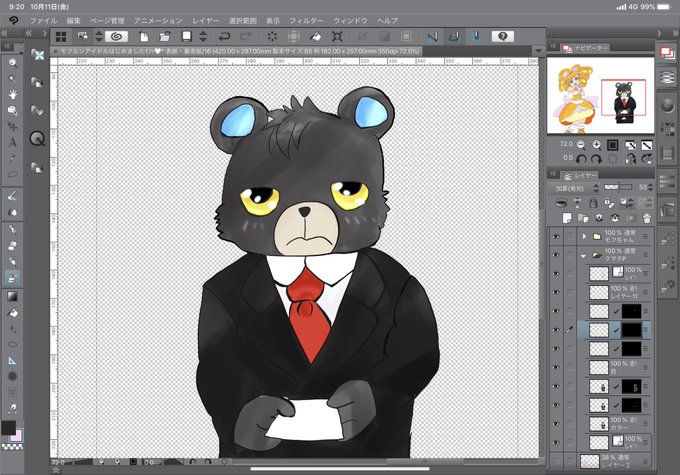Open the フィルター menu

click(306, 20)
